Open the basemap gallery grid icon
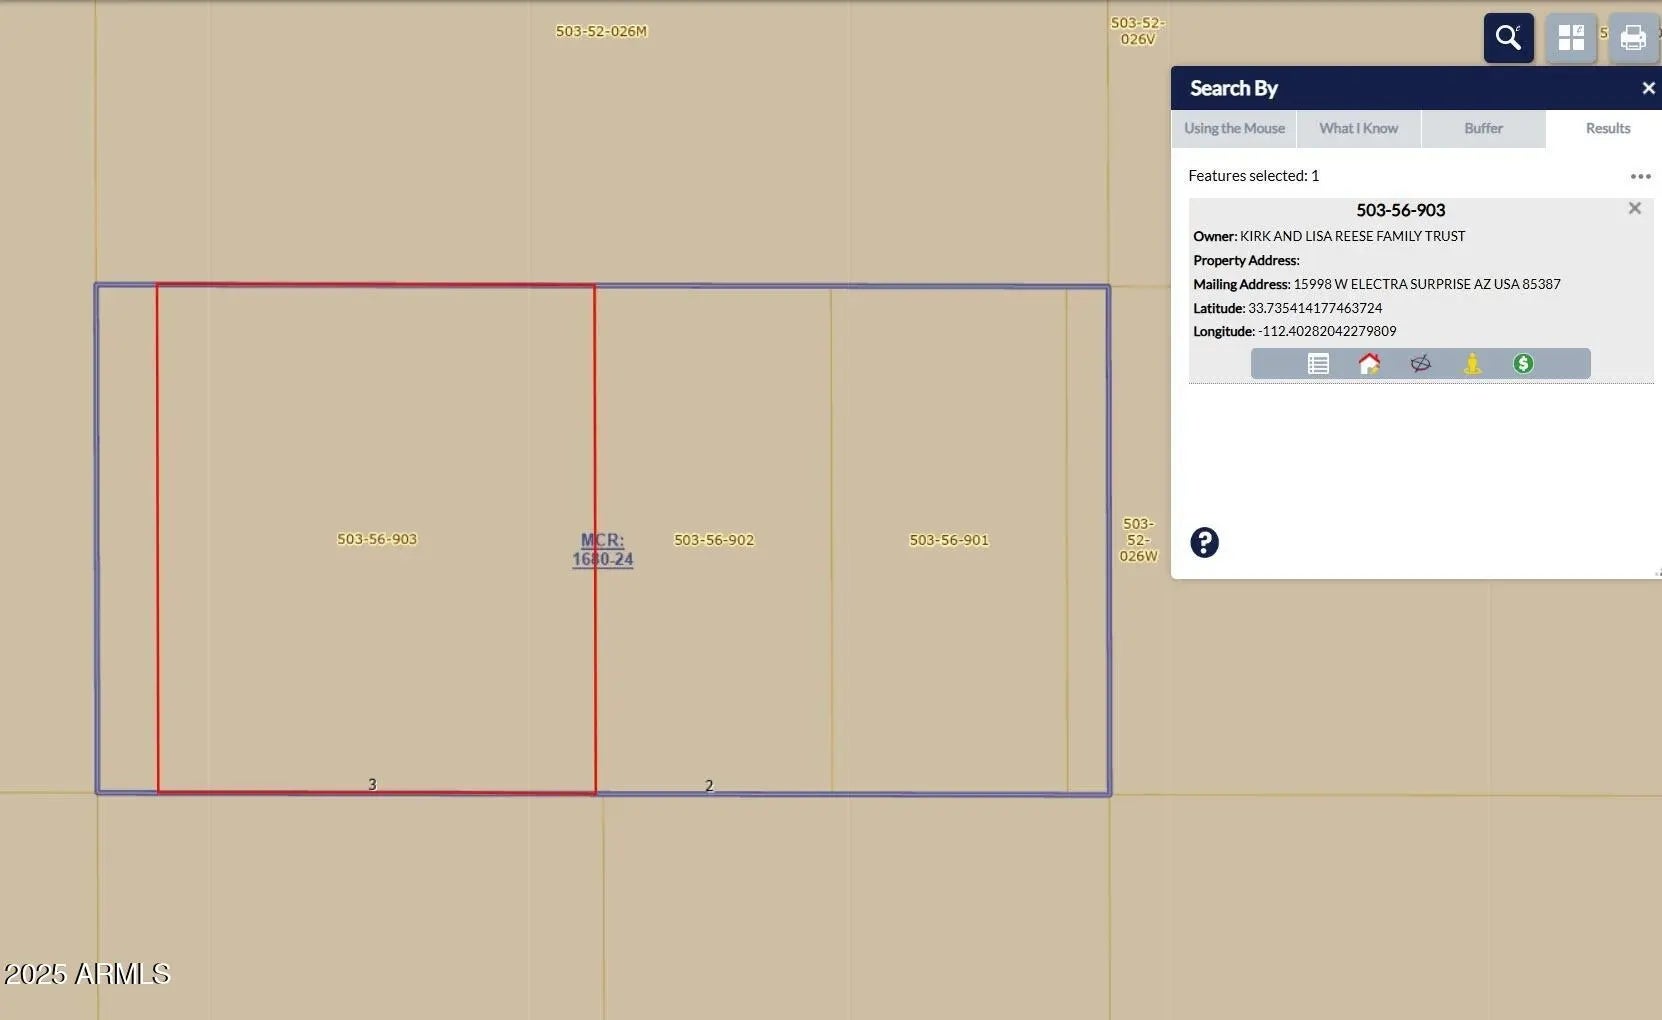The image size is (1662, 1020). (1571, 38)
